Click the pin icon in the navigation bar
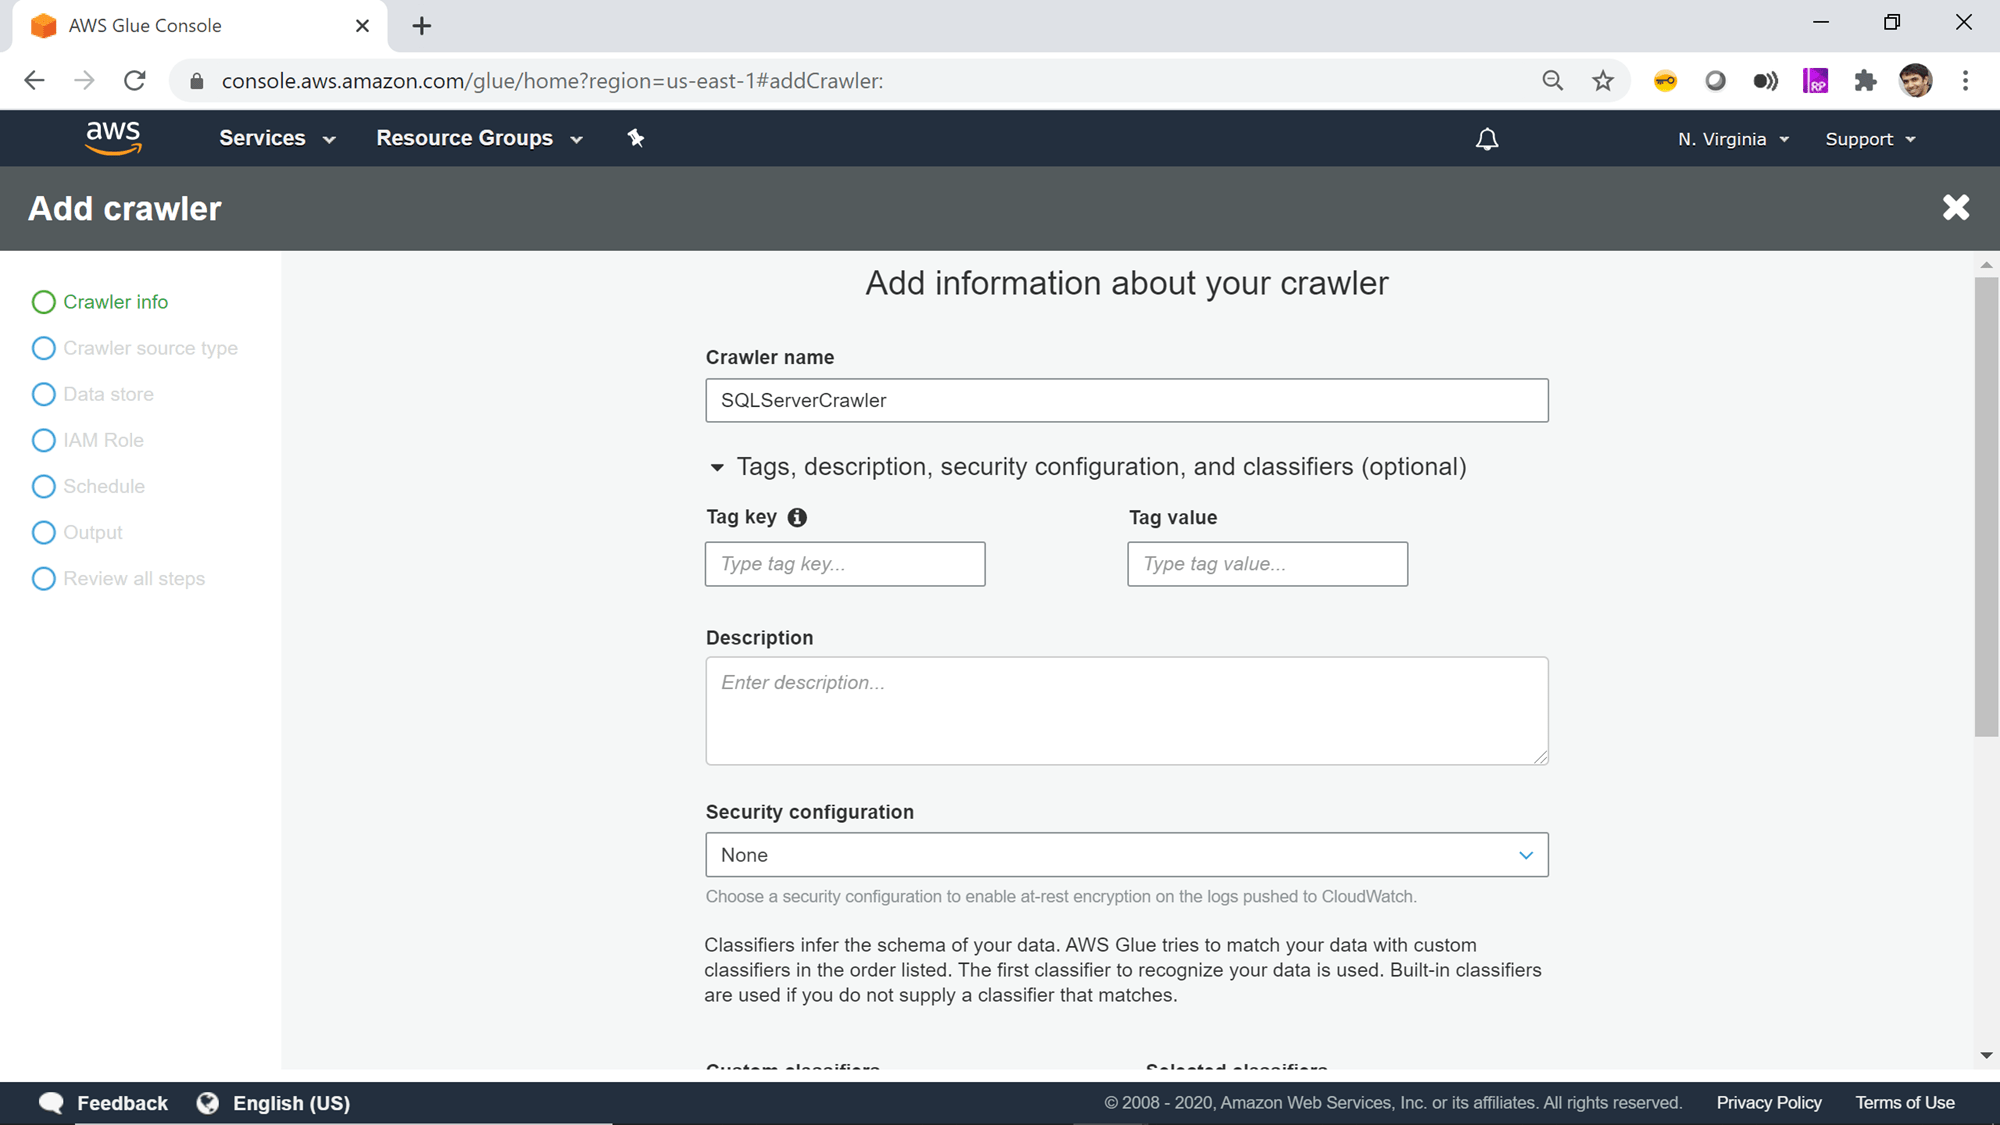Screen dimensions: 2000x1125 636,138
